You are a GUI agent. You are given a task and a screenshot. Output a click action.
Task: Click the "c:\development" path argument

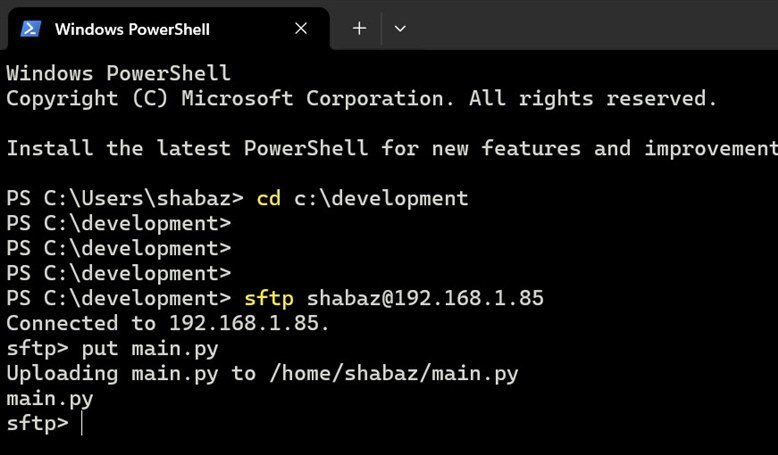(x=380, y=198)
